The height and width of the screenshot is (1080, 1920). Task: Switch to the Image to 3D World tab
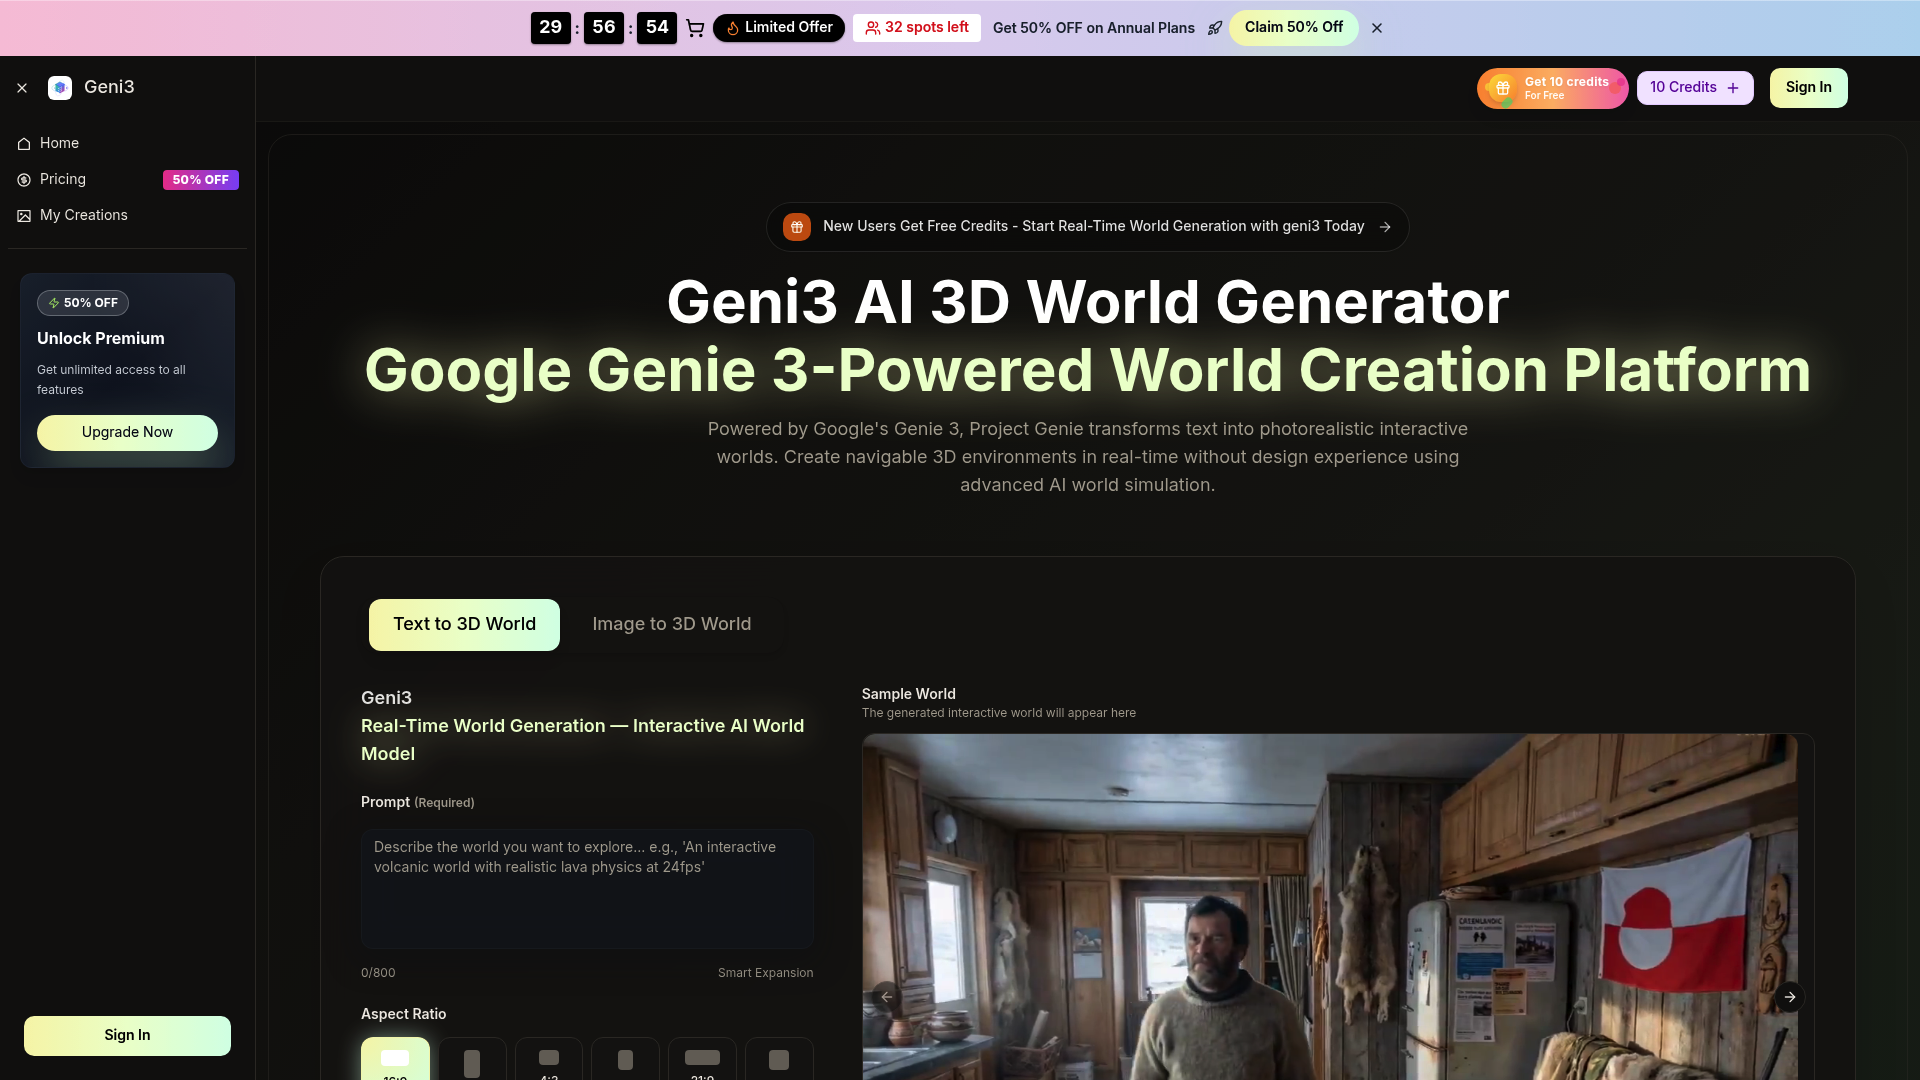[671, 624]
